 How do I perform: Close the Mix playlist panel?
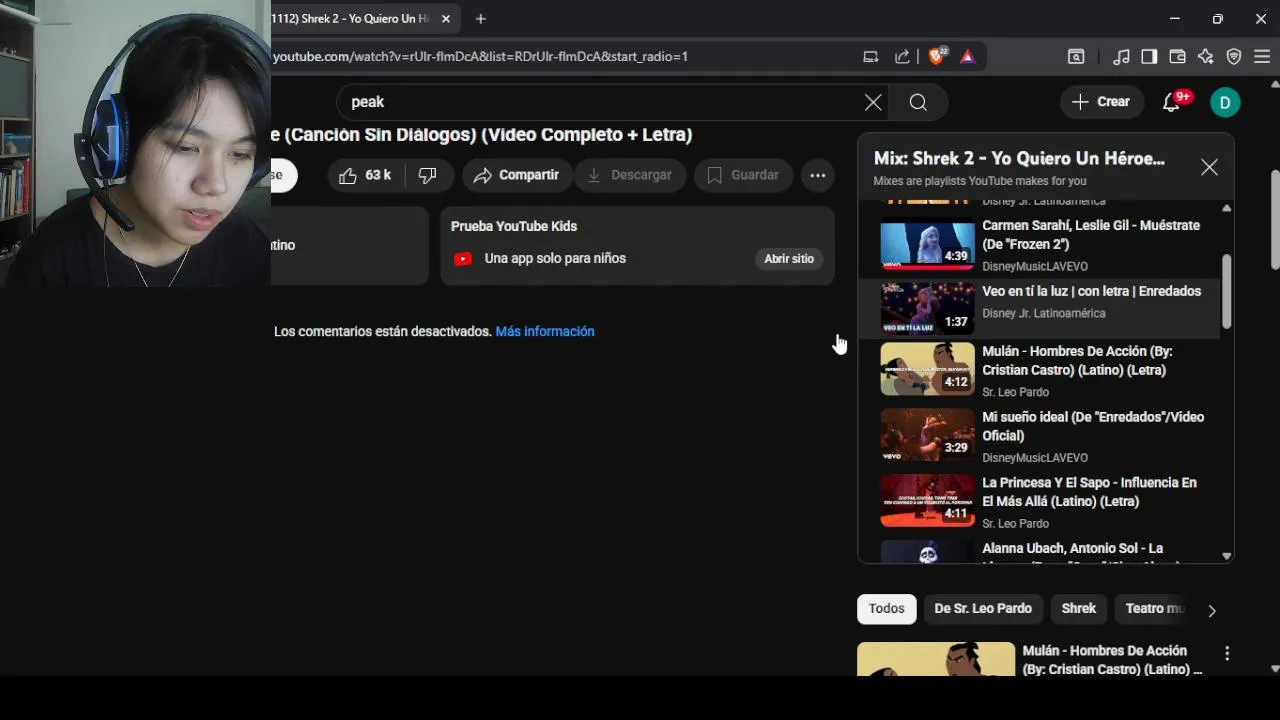pos(1209,167)
